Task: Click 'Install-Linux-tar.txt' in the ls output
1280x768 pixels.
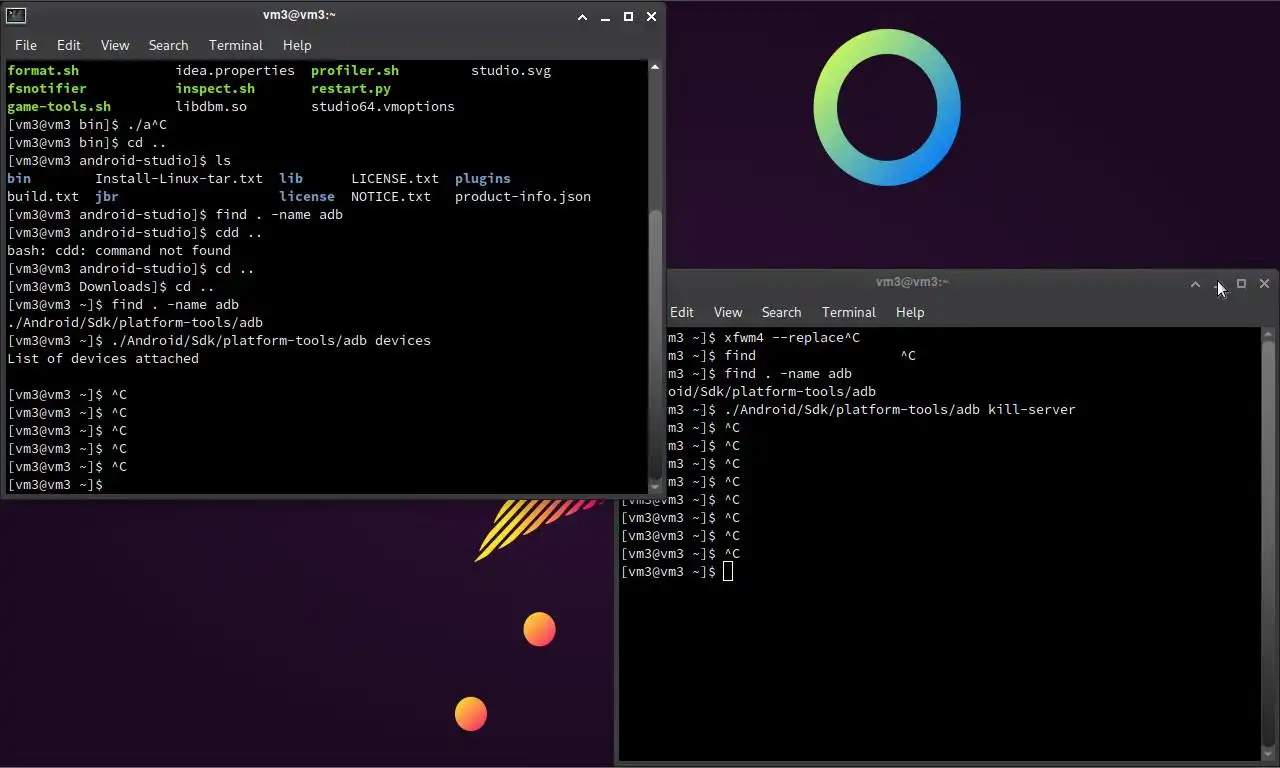Action: pos(179,178)
